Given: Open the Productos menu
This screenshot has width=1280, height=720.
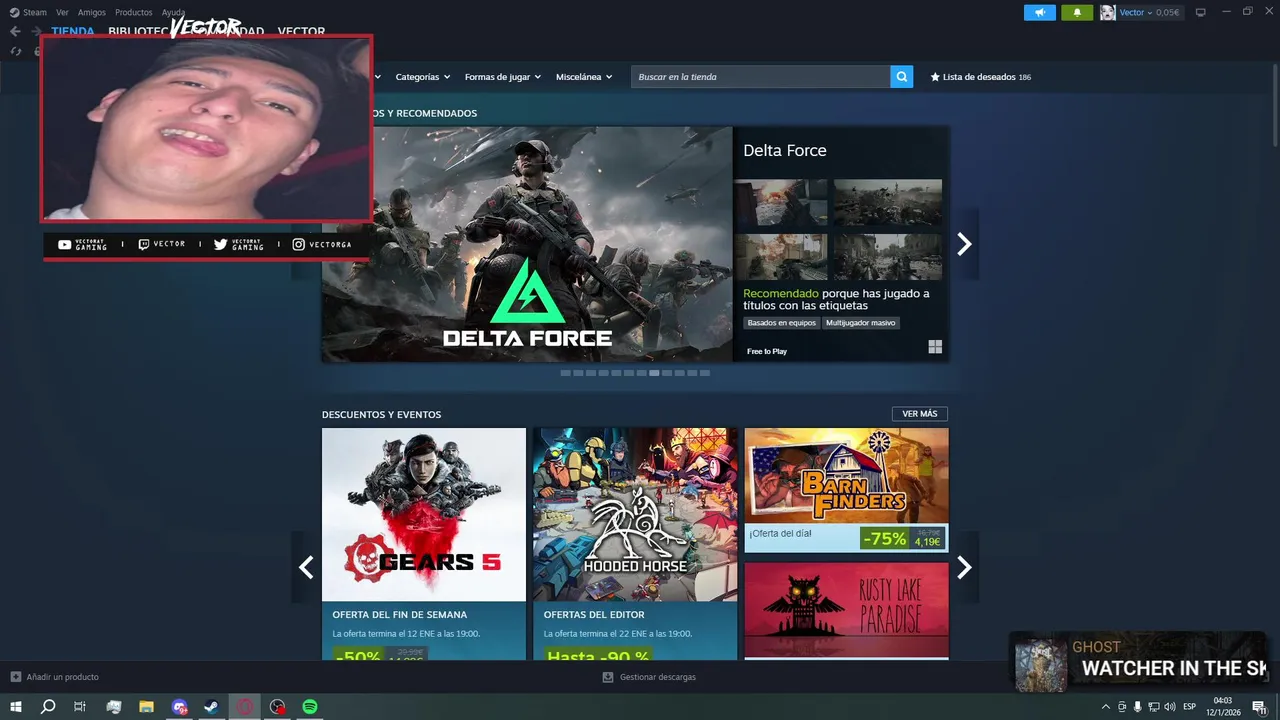Looking at the screenshot, I should [x=134, y=12].
